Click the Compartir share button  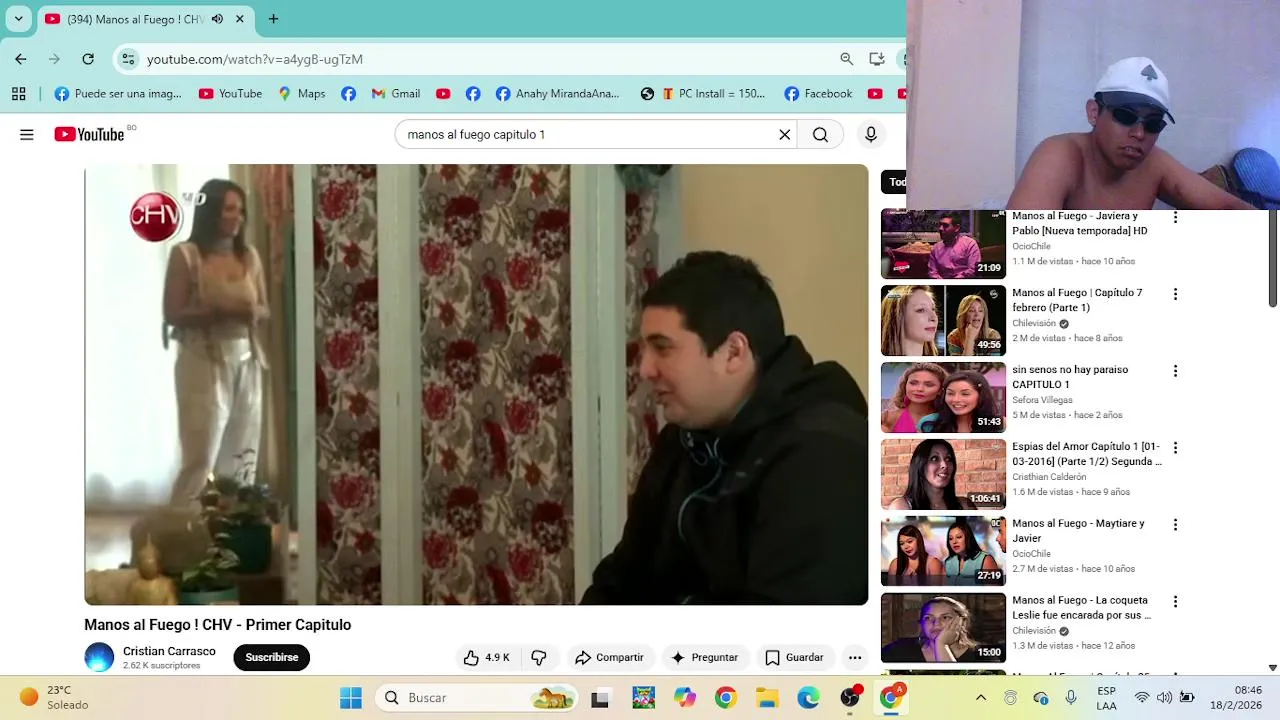click(609, 657)
